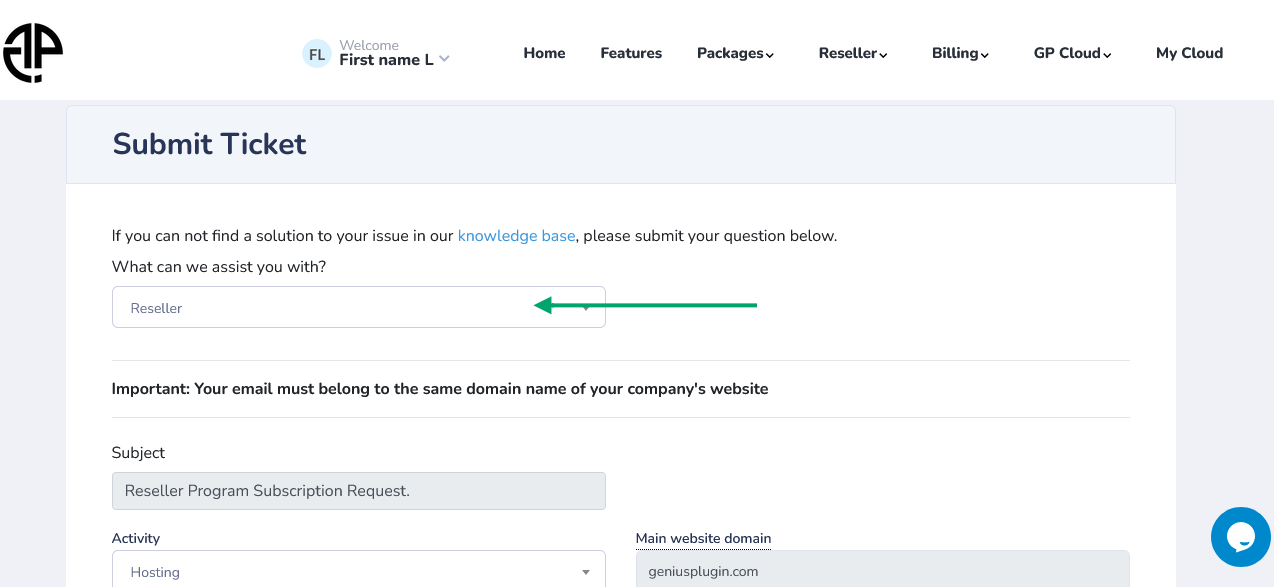Open the Activity Hosting dropdown
Viewport: 1274px width, 587px height.
click(358, 571)
